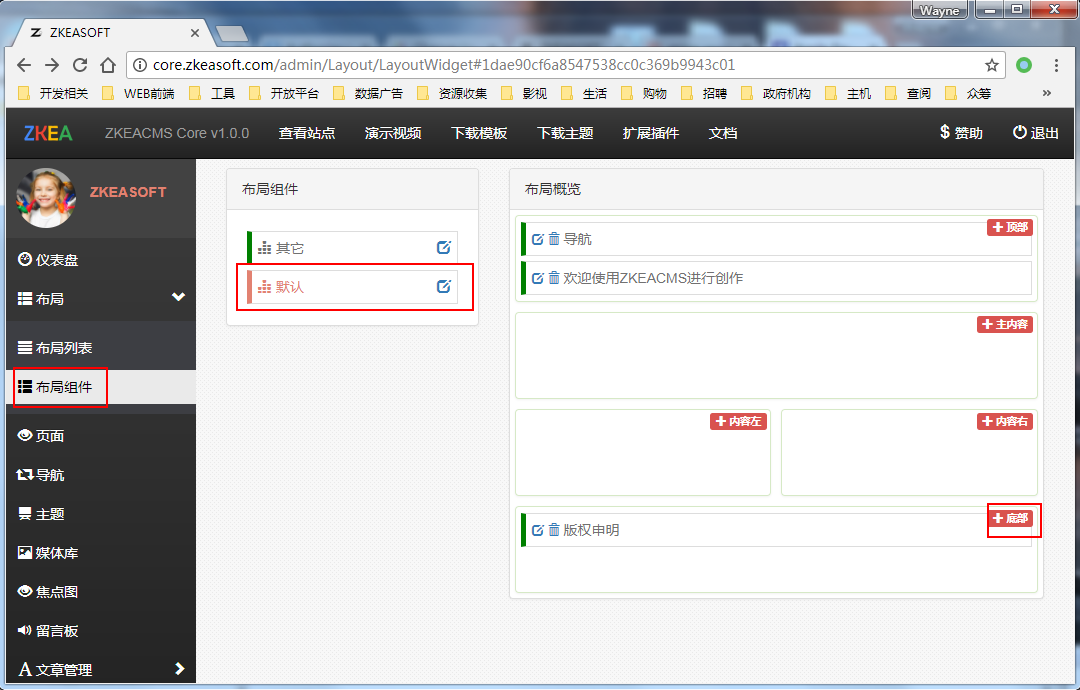Screen dimensions: 1080x690
Task: Edit the 导航 widget
Action: pyautogui.click(x=538, y=239)
